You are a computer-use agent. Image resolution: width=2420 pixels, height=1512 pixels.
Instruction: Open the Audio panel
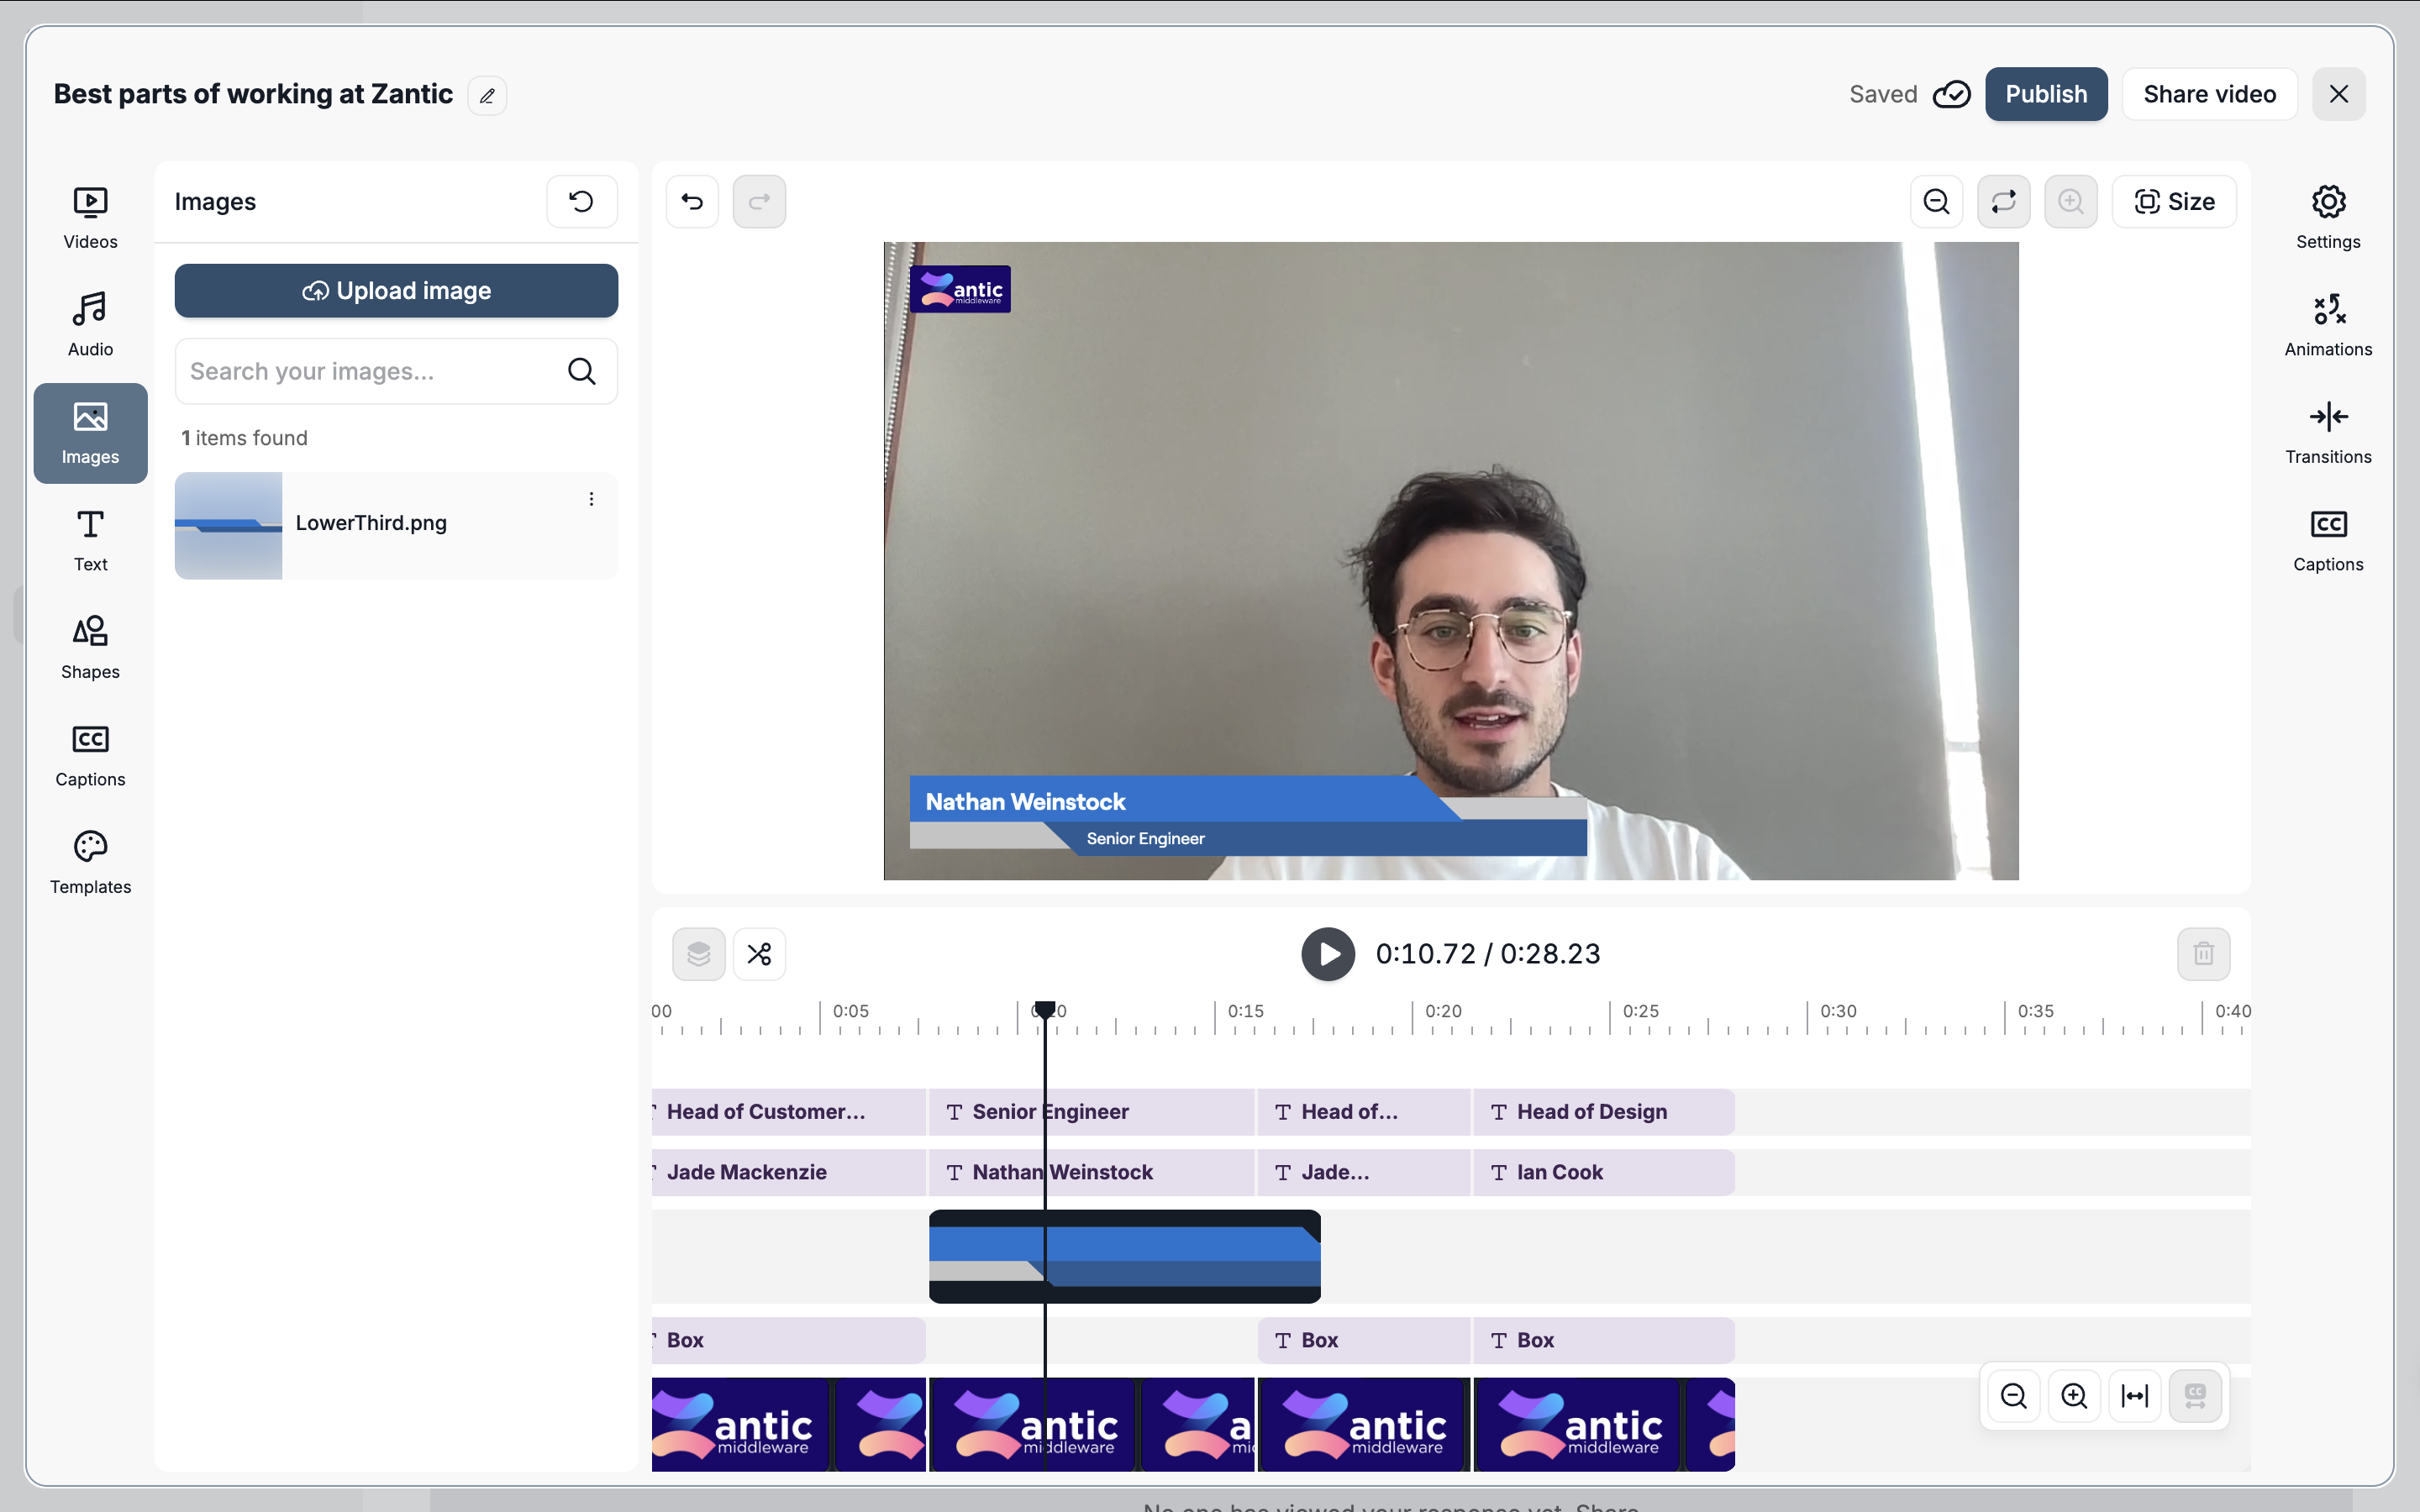pos(90,324)
